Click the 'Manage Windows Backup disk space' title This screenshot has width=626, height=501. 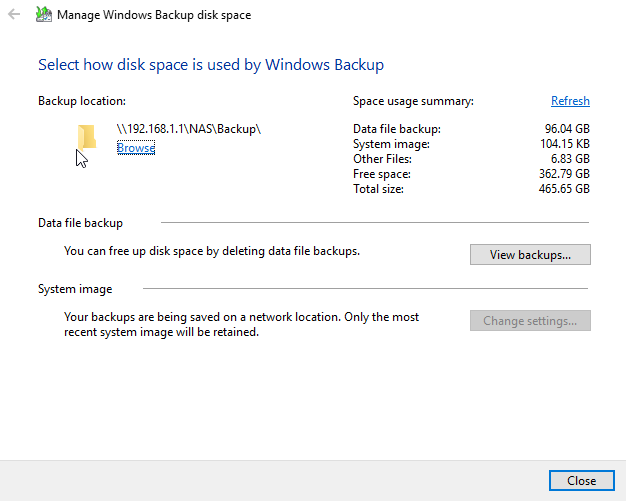154,15
